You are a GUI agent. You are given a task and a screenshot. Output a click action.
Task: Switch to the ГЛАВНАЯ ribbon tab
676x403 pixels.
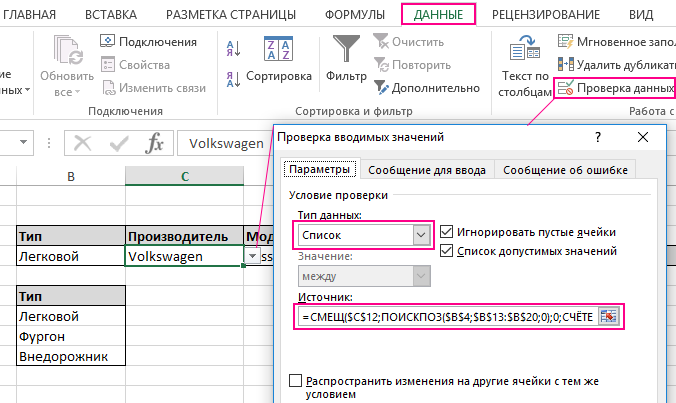point(29,15)
